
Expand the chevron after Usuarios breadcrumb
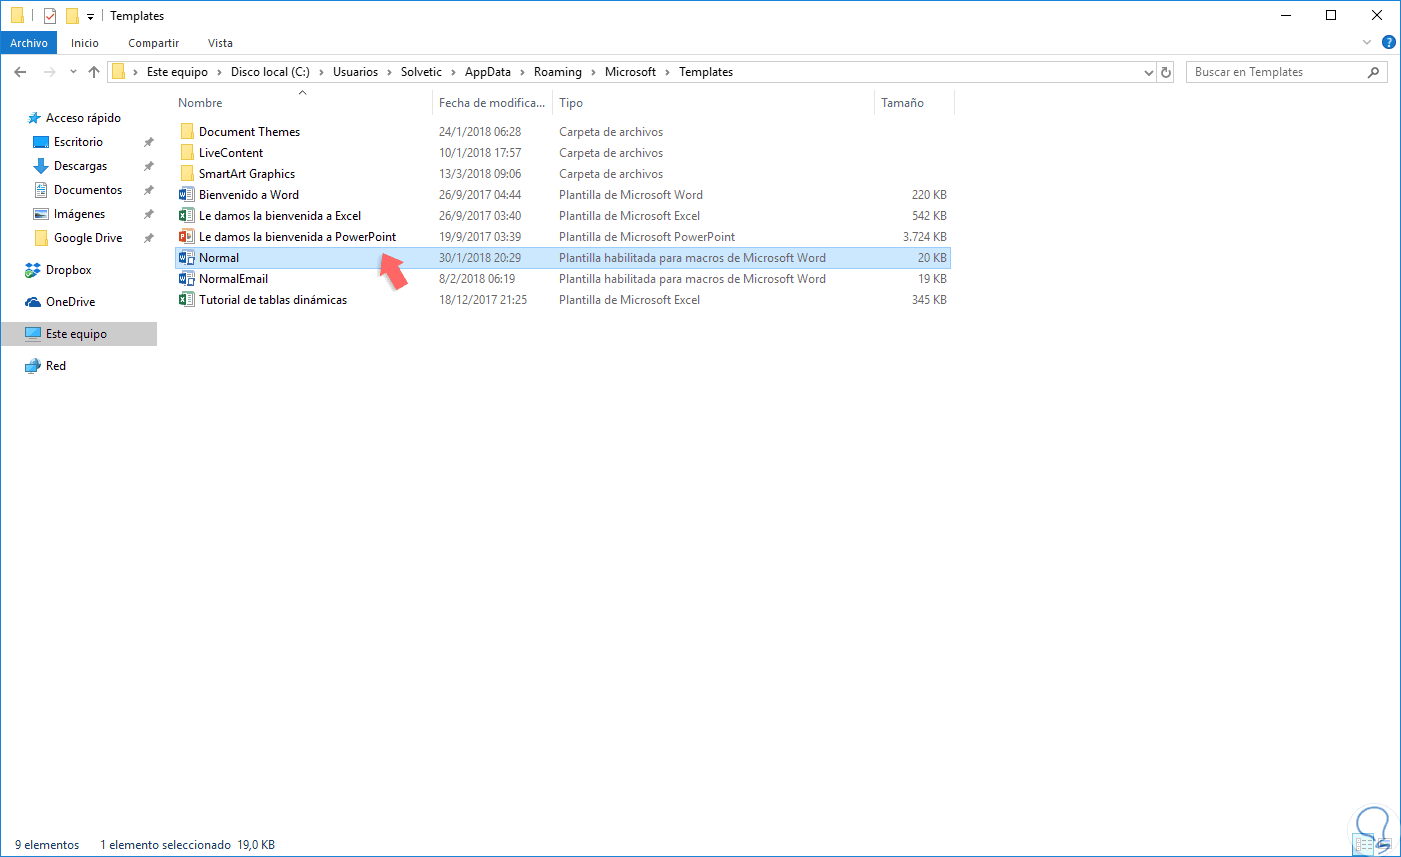[x=390, y=72]
